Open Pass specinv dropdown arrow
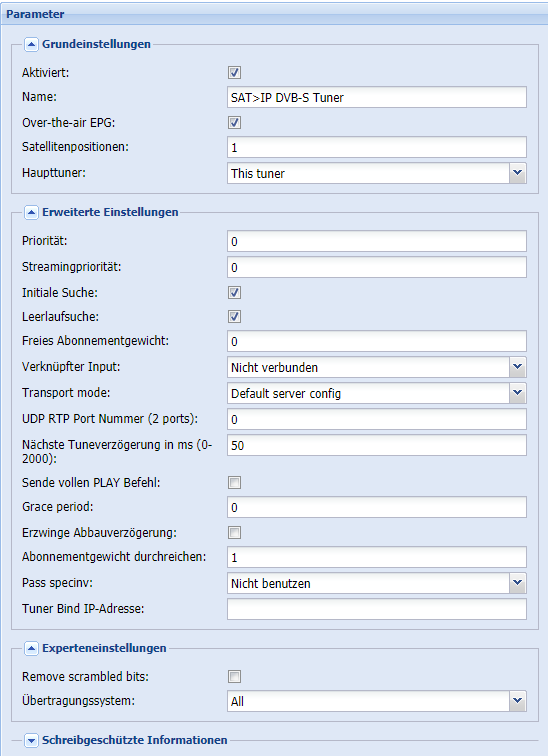Screen dimensions: 548x756 [x=518, y=583]
